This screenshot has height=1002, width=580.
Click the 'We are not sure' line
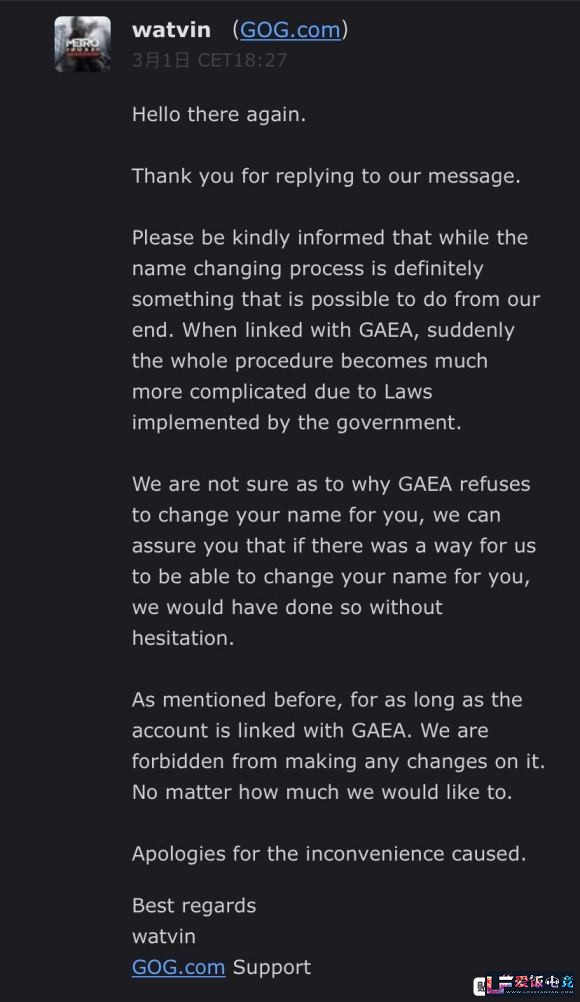[331, 484]
